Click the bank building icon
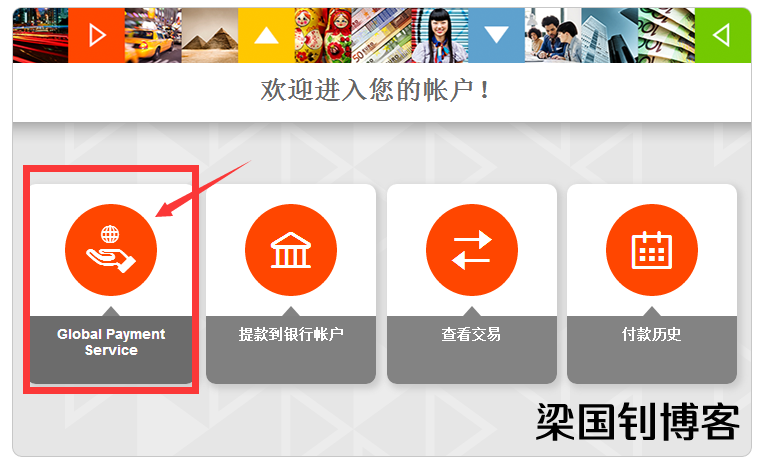This screenshot has height=463, width=758. click(x=291, y=250)
